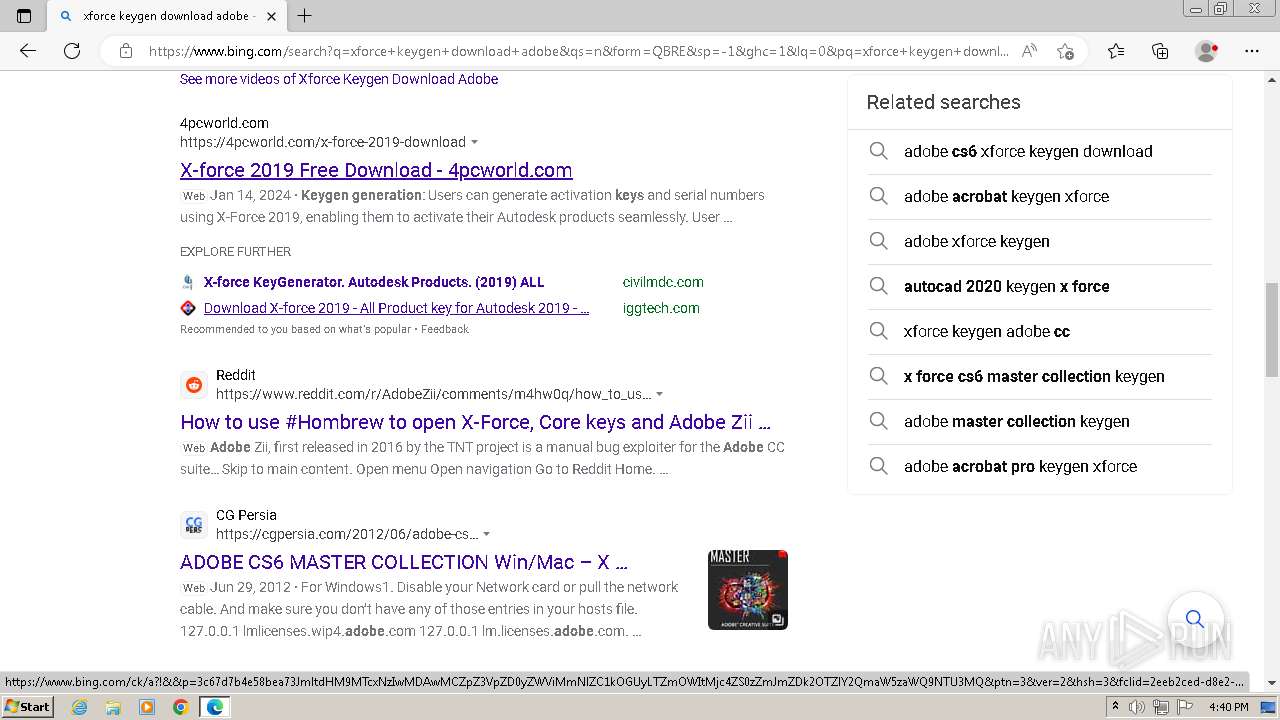Viewport: 1280px width, 720px height.
Task: Open the Adobe Master Collection thumbnail
Action: (x=748, y=590)
